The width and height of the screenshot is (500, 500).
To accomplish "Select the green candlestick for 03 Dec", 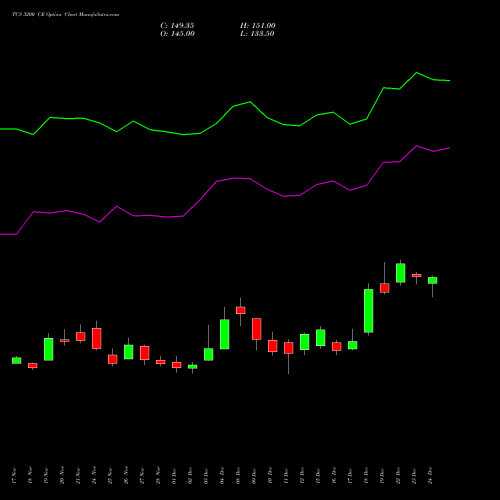I will (209, 354).
